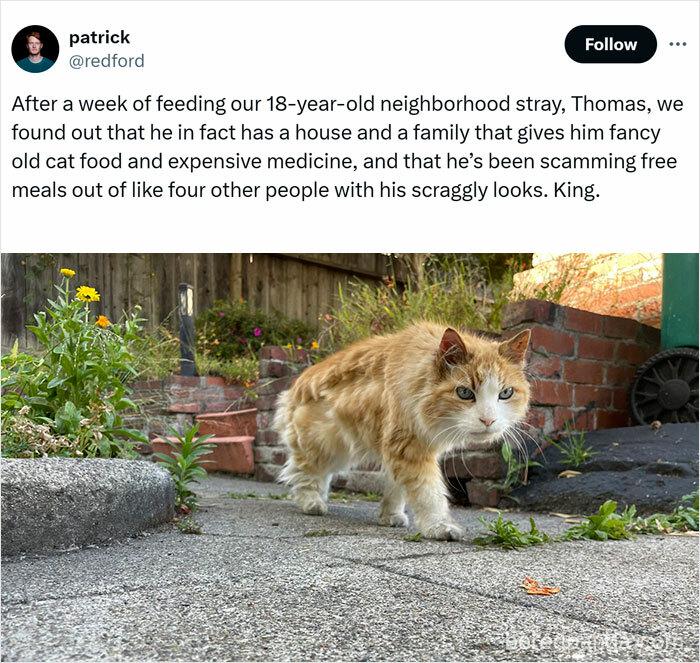The height and width of the screenshot is (663, 700).
Task: Click the tall yellow flower in photo
Action: coord(87,294)
